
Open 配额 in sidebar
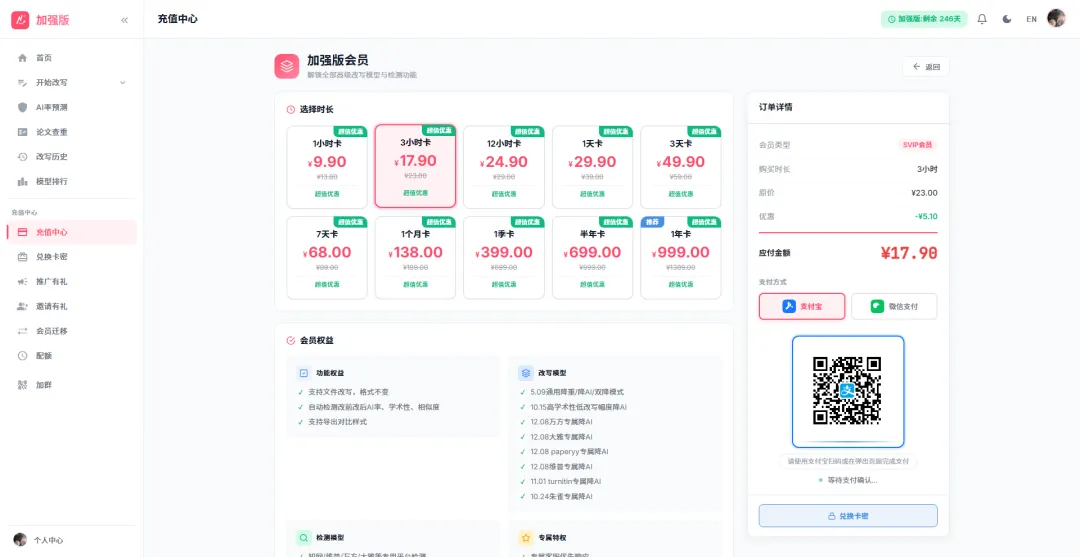click(72, 356)
